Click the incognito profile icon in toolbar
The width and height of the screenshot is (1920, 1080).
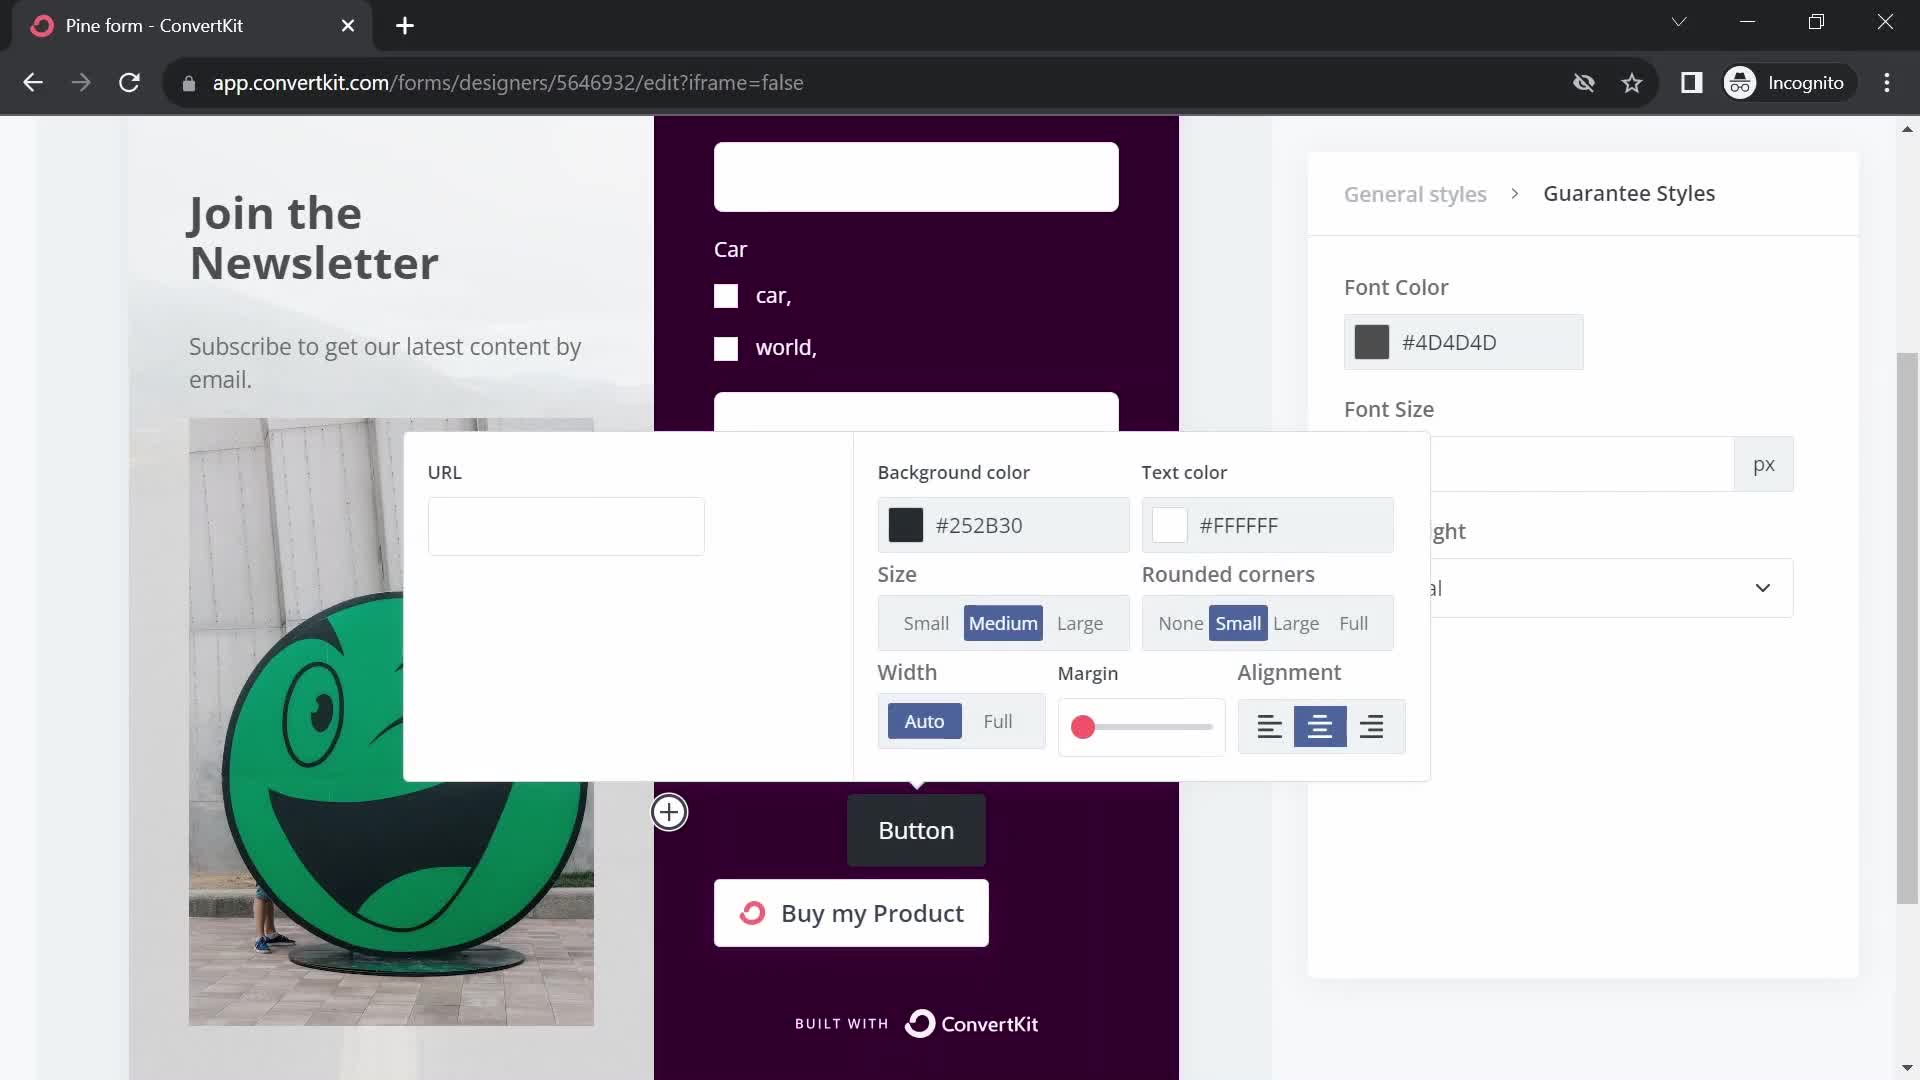pos(1743,82)
